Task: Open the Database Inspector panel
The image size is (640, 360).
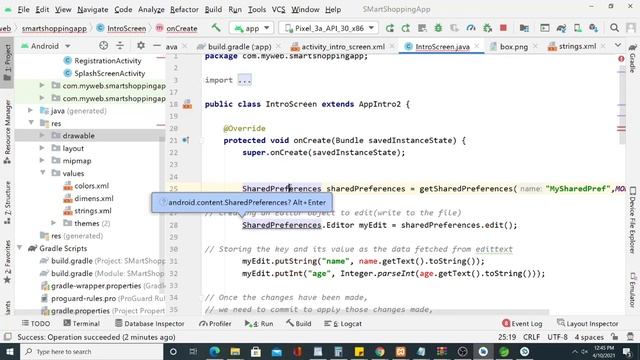Action: pos(149,323)
